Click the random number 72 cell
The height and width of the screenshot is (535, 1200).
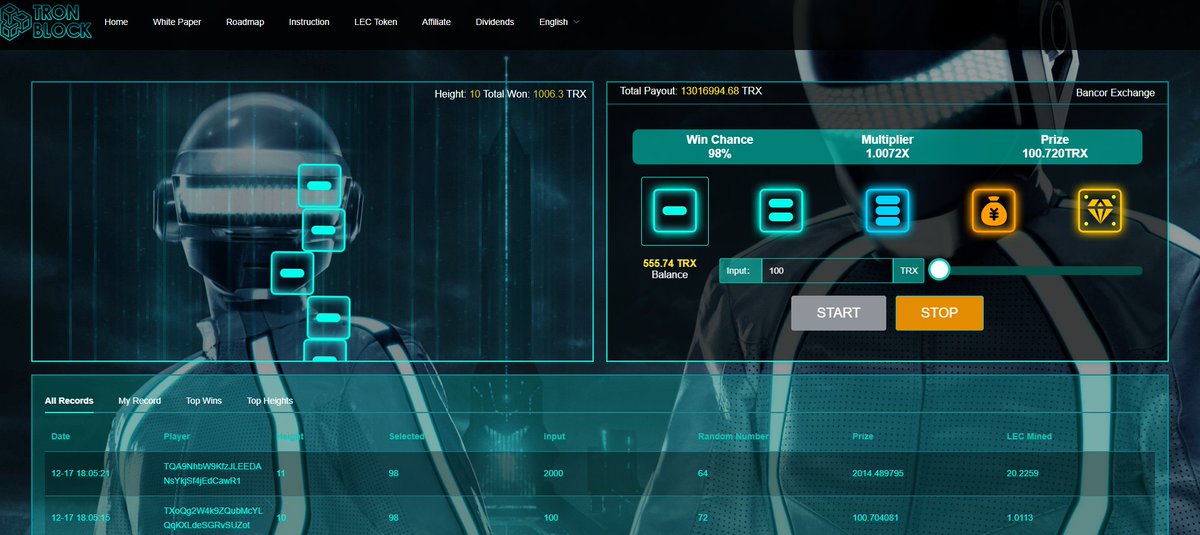[x=703, y=518]
